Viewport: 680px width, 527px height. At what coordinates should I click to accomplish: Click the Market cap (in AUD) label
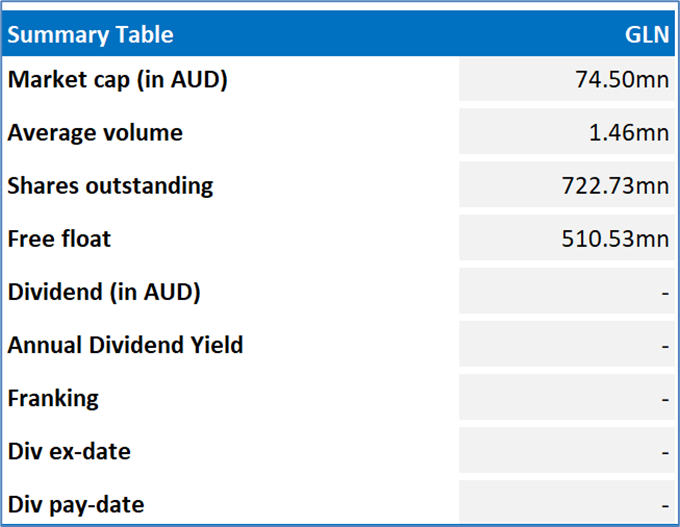click(x=118, y=80)
